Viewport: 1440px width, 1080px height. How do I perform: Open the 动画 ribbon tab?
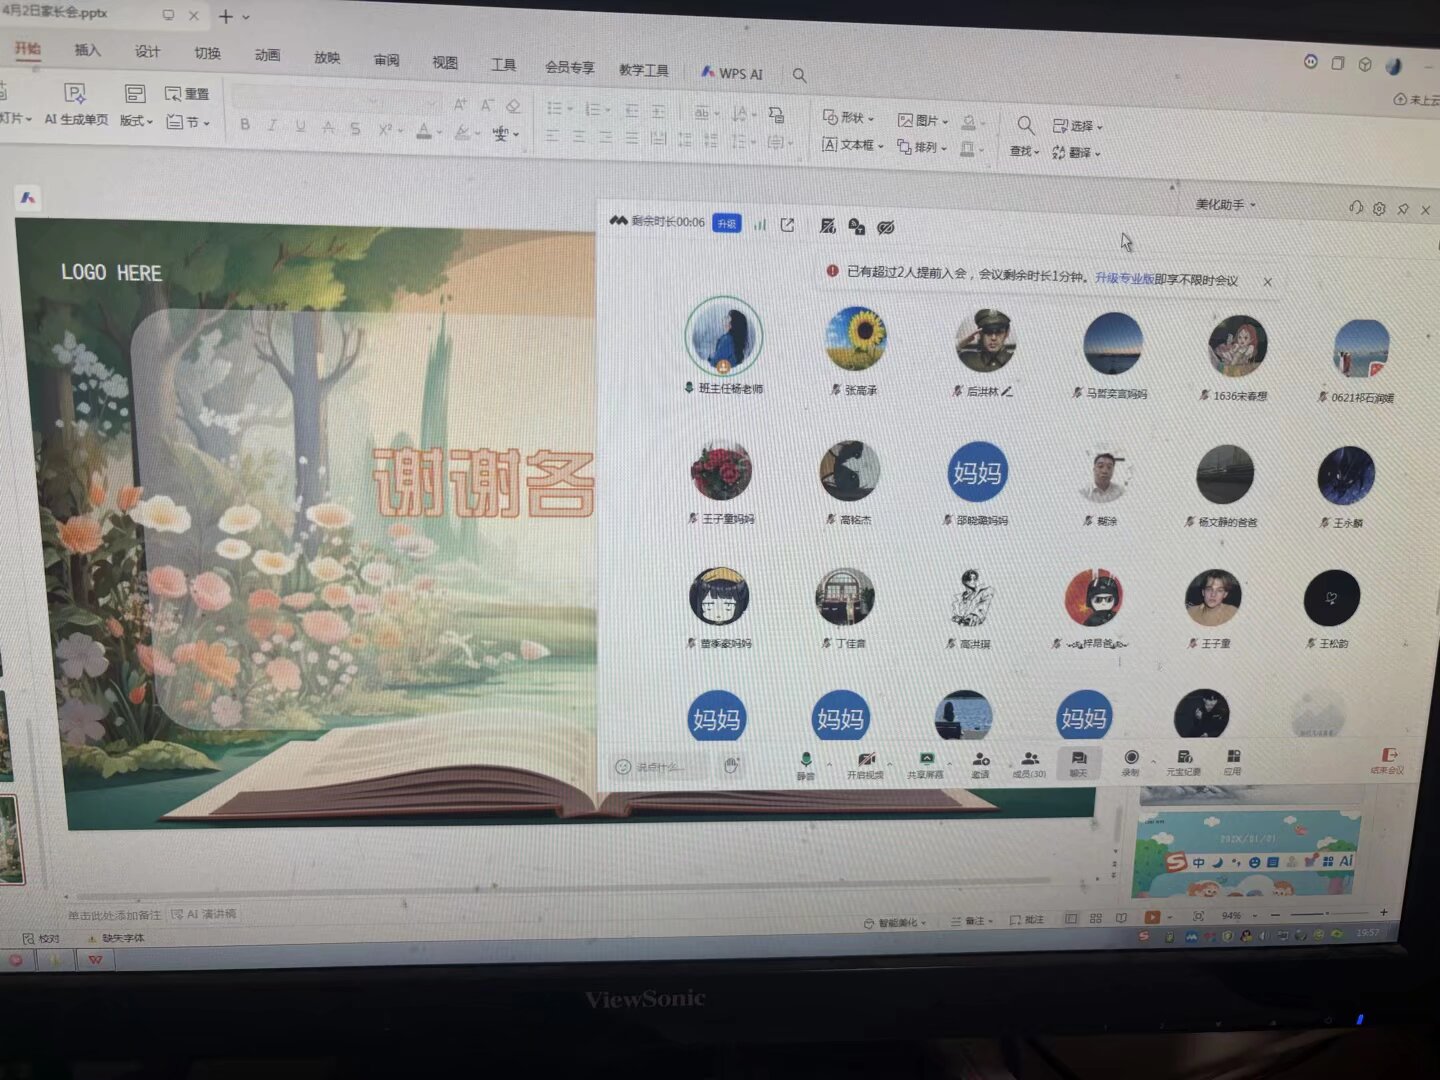point(267,55)
